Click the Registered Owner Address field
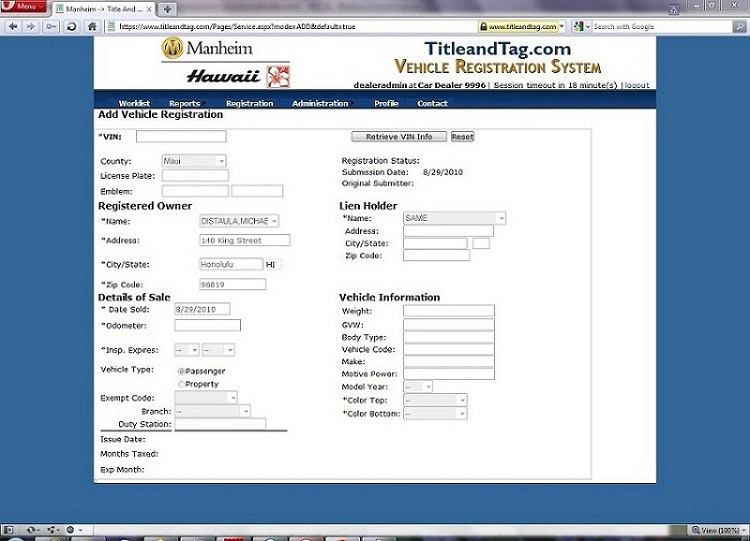 [x=244, y=240]
